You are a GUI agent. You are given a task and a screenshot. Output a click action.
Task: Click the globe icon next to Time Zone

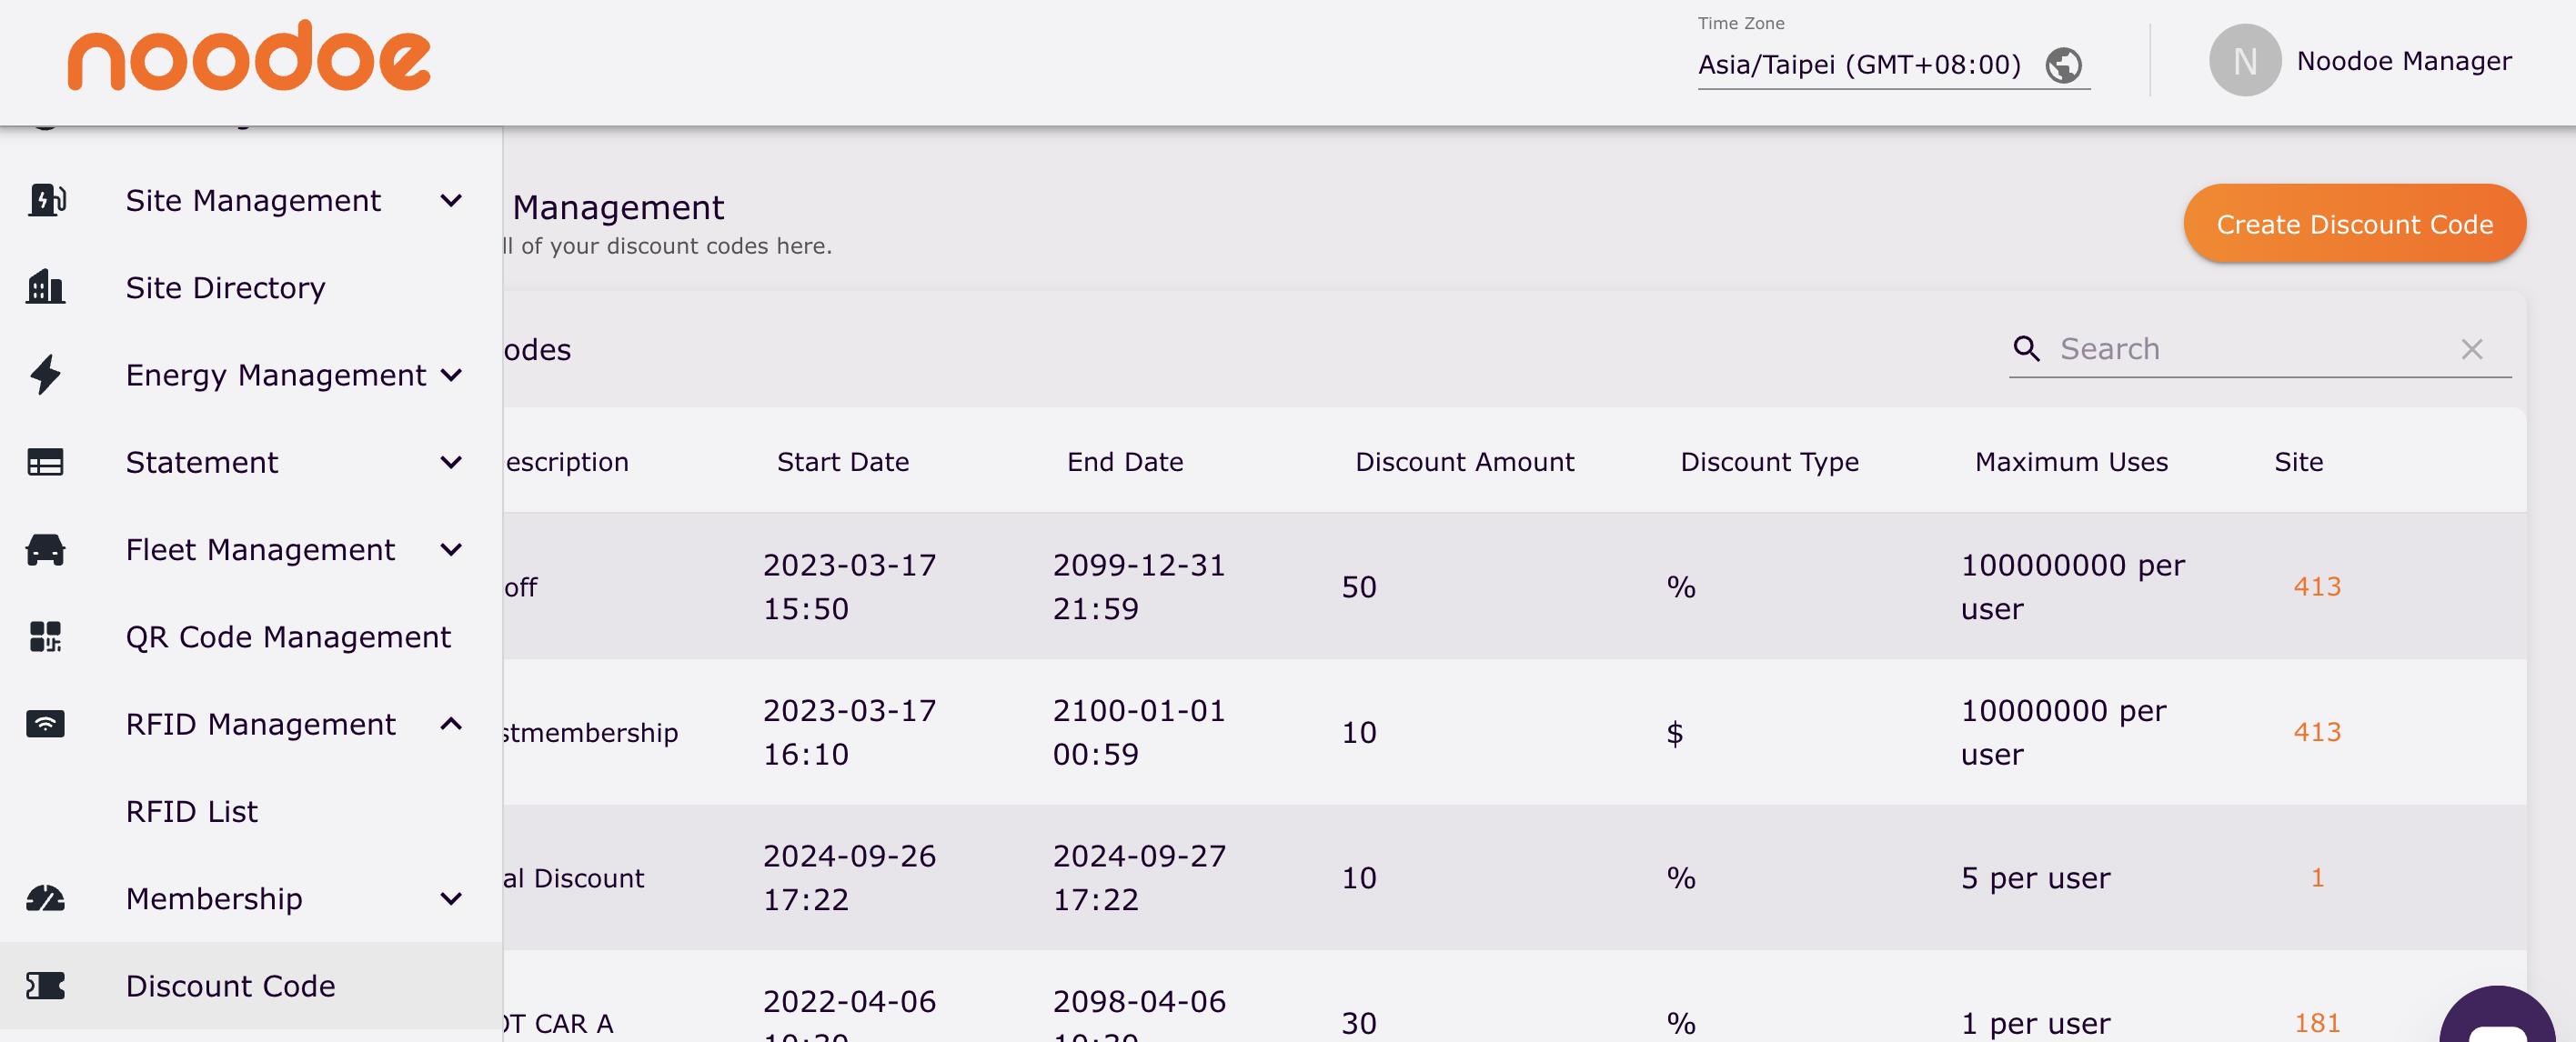click(2065, 64)
